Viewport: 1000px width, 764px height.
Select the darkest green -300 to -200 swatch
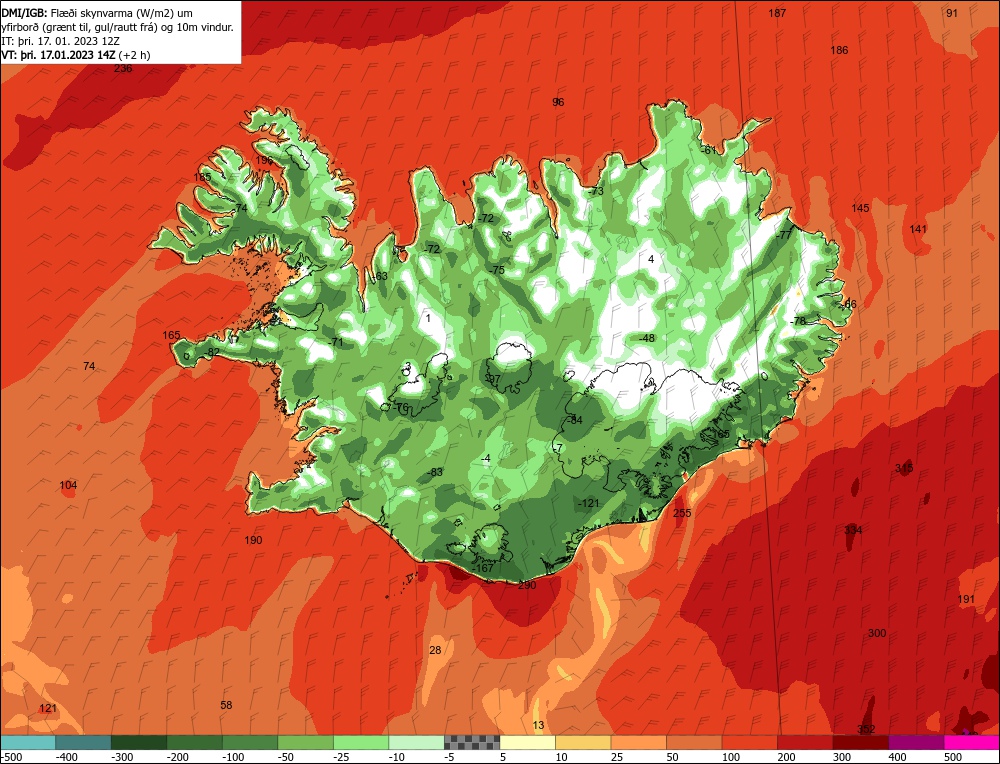click(x=138, y=742)
